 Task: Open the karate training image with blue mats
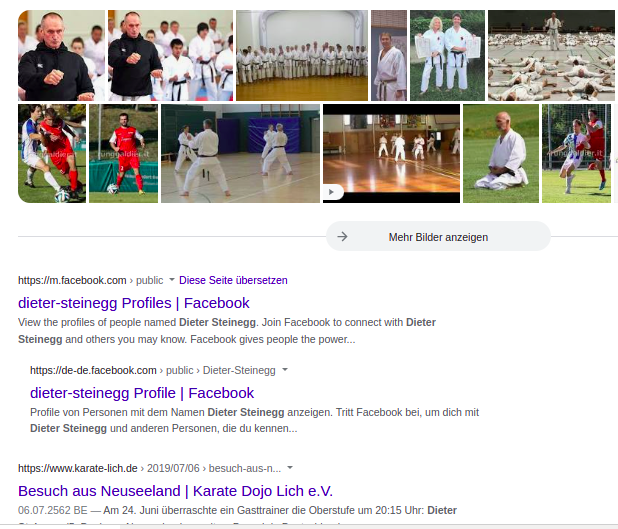[239, 153]
